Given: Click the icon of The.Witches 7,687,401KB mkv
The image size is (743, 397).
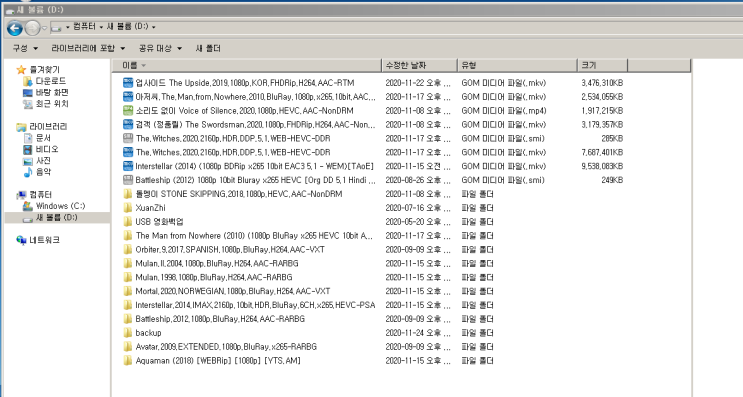Looking at the screenshot, I should (x=128, y=152).
